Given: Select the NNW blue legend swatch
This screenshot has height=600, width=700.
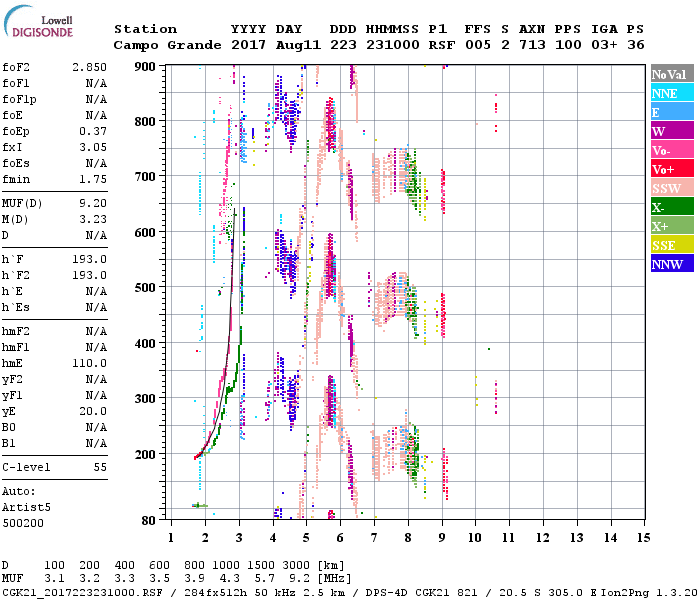Looking at the screenshot, I should (x=668, y=264).
